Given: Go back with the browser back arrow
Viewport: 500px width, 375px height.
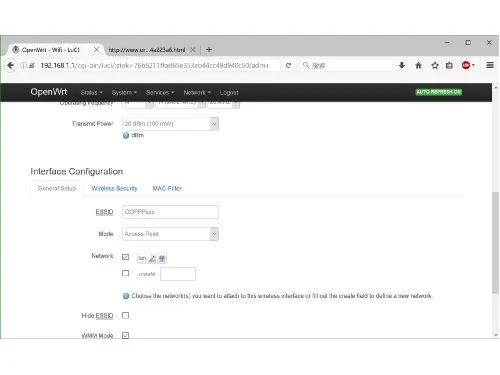Looking at the screenshot, I should click(10, 65).
